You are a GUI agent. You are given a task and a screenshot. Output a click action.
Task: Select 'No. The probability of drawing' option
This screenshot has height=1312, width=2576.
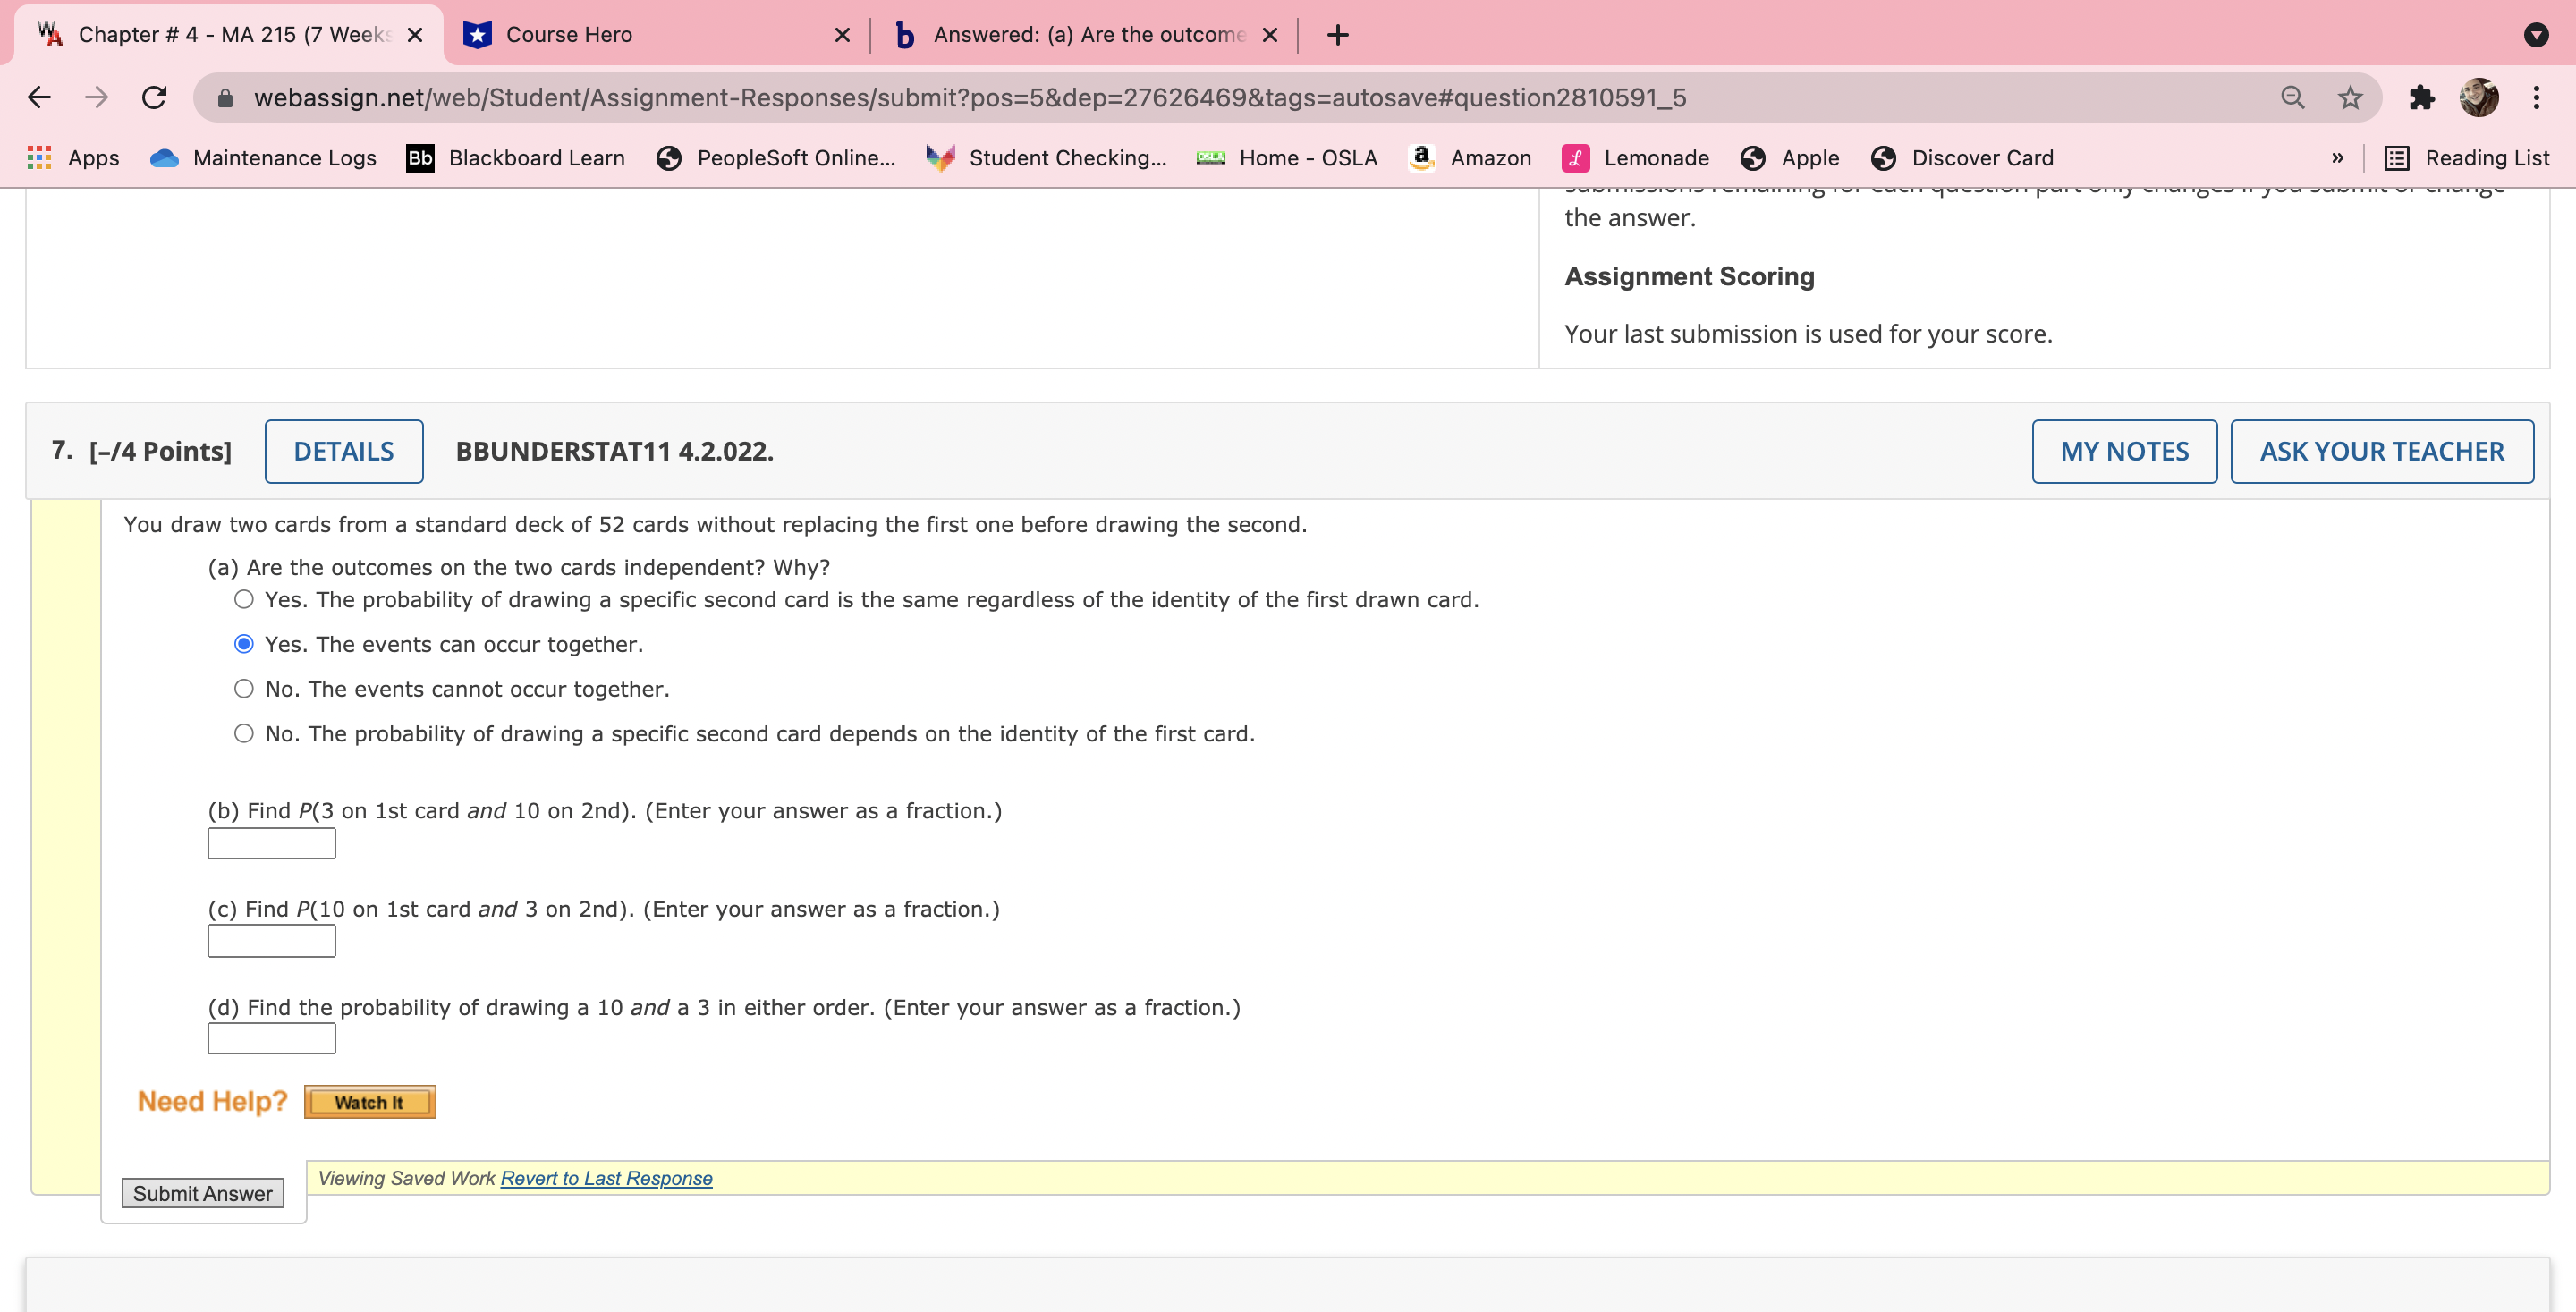244,733
